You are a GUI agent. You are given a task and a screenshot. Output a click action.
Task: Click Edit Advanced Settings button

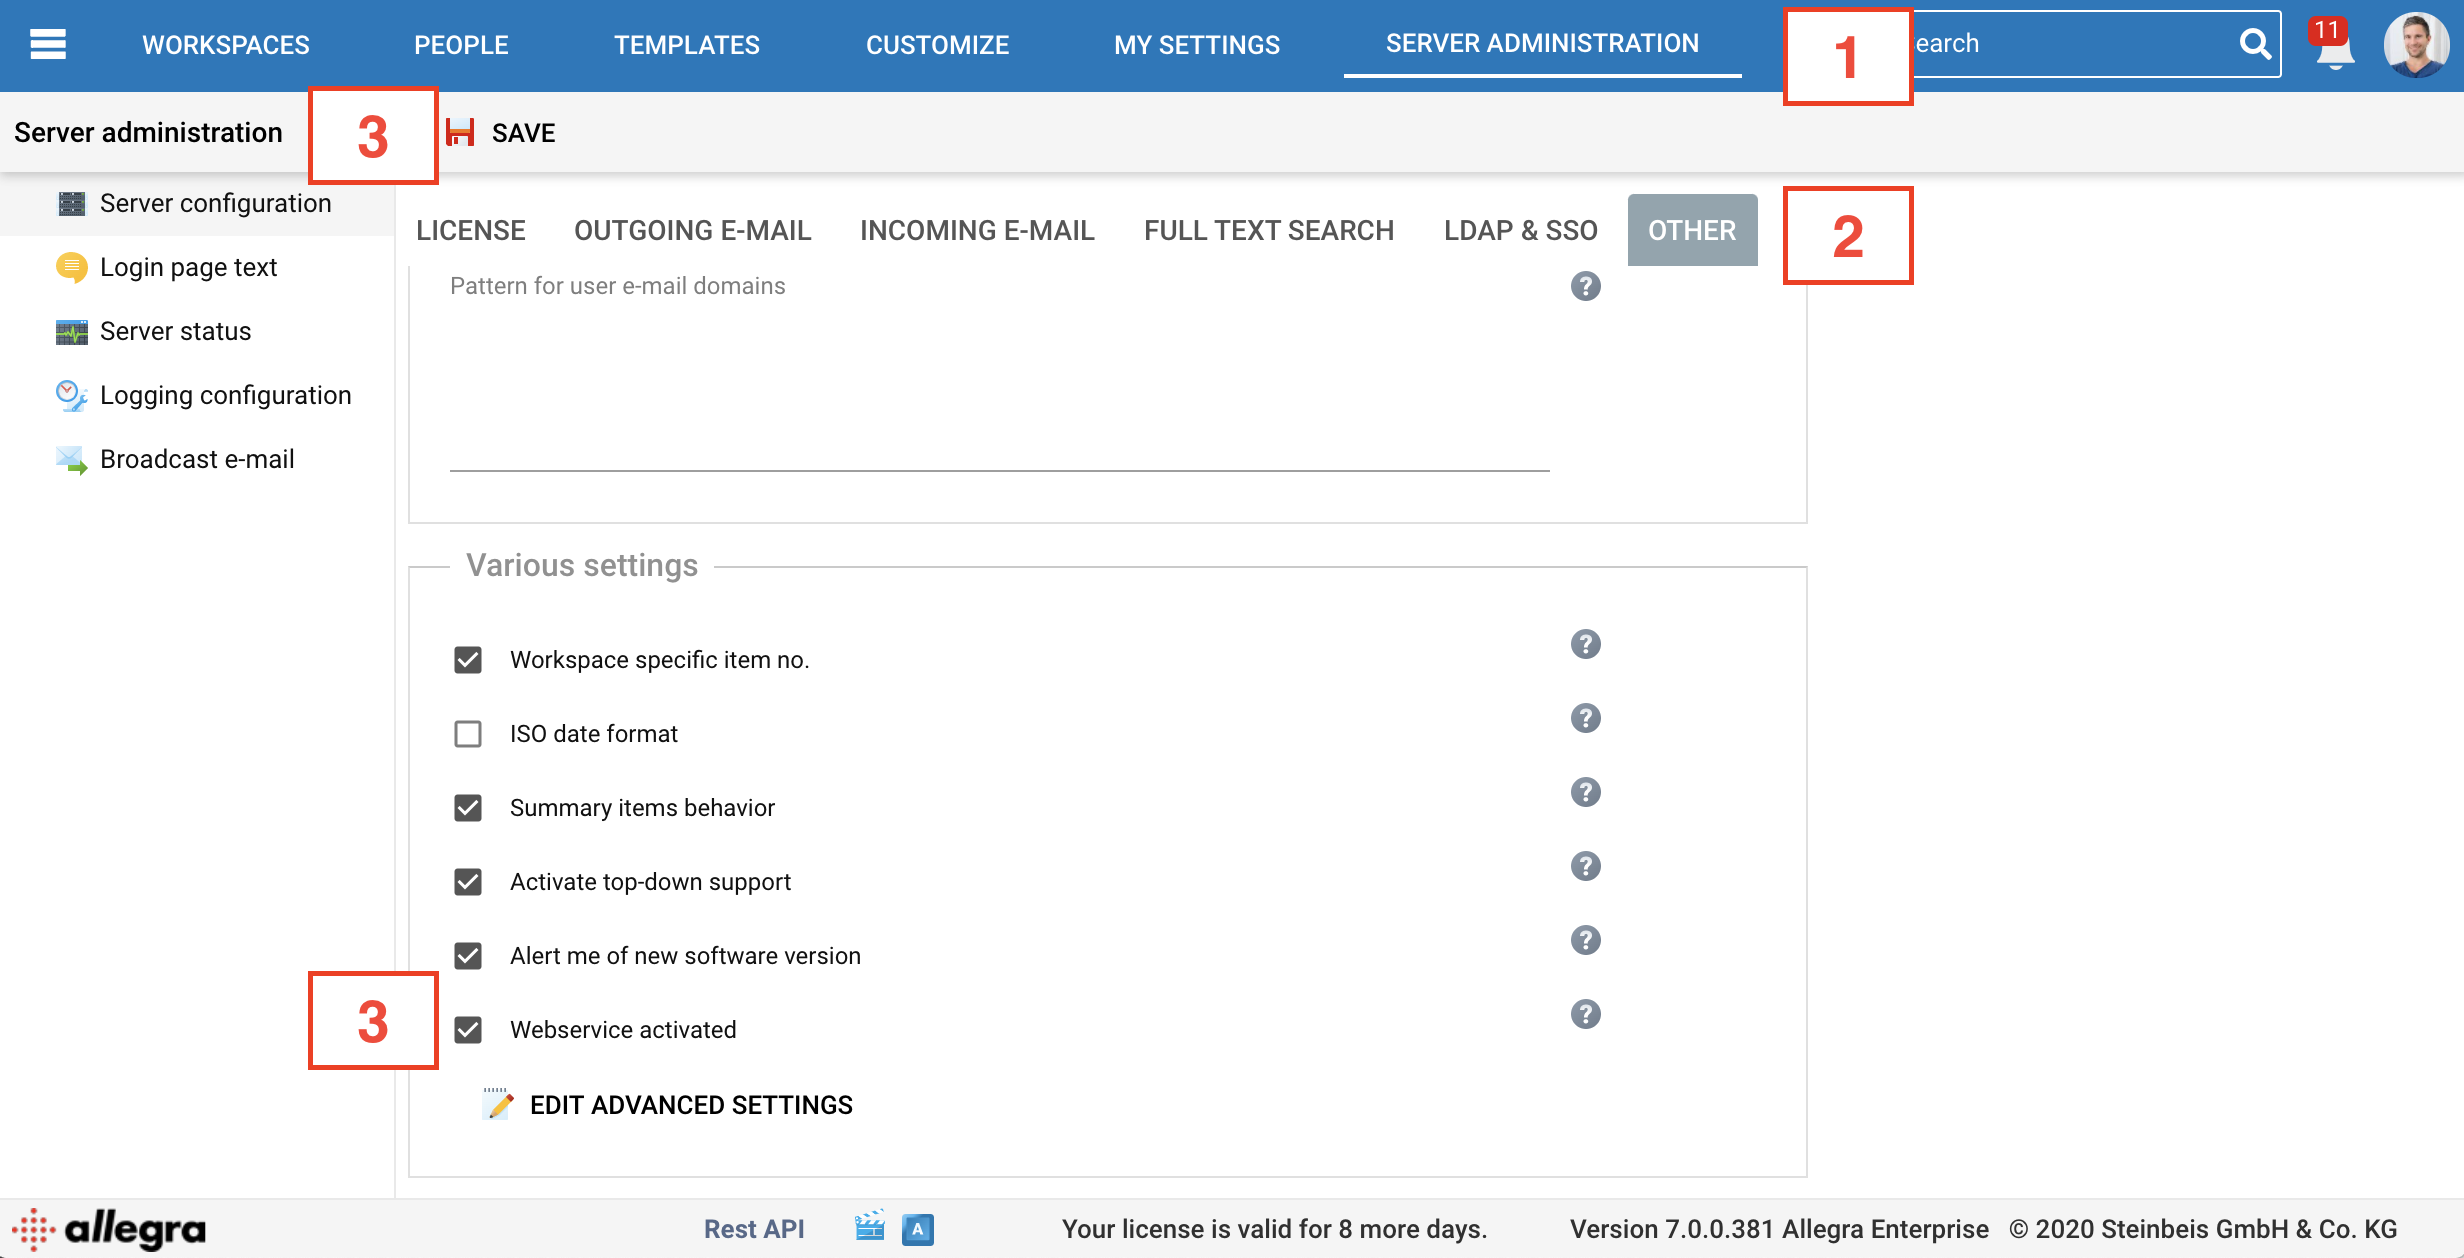(690, 1105)
